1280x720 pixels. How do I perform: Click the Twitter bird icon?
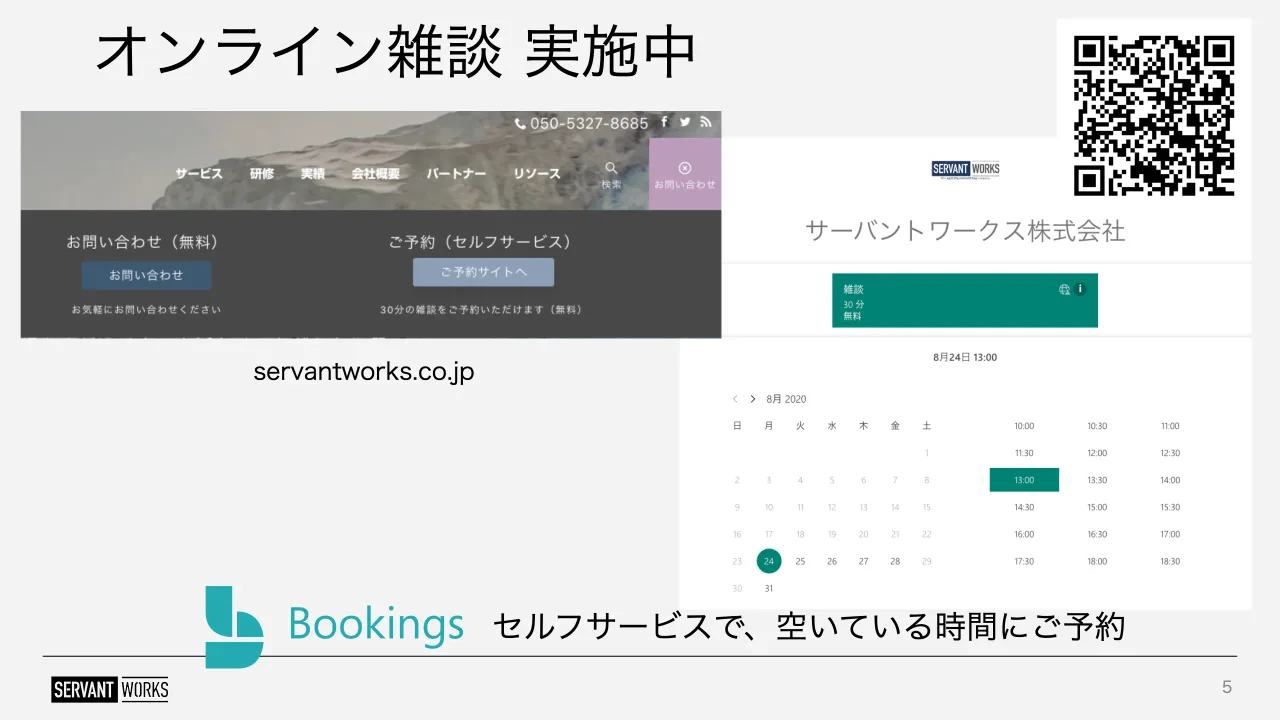(685, 122)
